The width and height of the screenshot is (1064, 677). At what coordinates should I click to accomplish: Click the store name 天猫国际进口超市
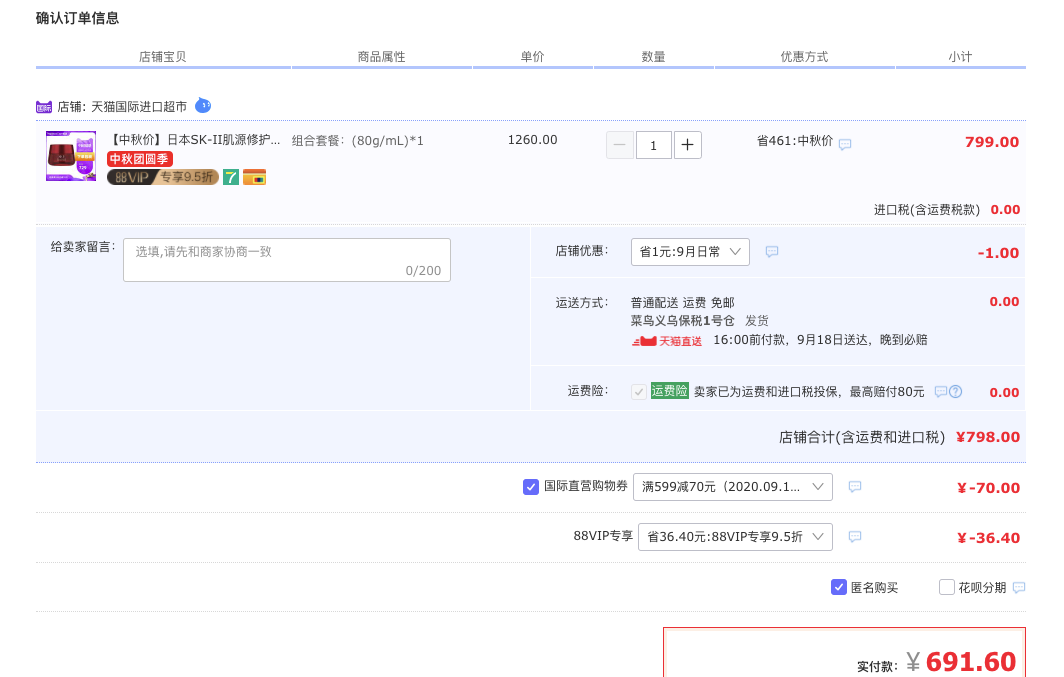pyautogui.click(x=139, y=107)
